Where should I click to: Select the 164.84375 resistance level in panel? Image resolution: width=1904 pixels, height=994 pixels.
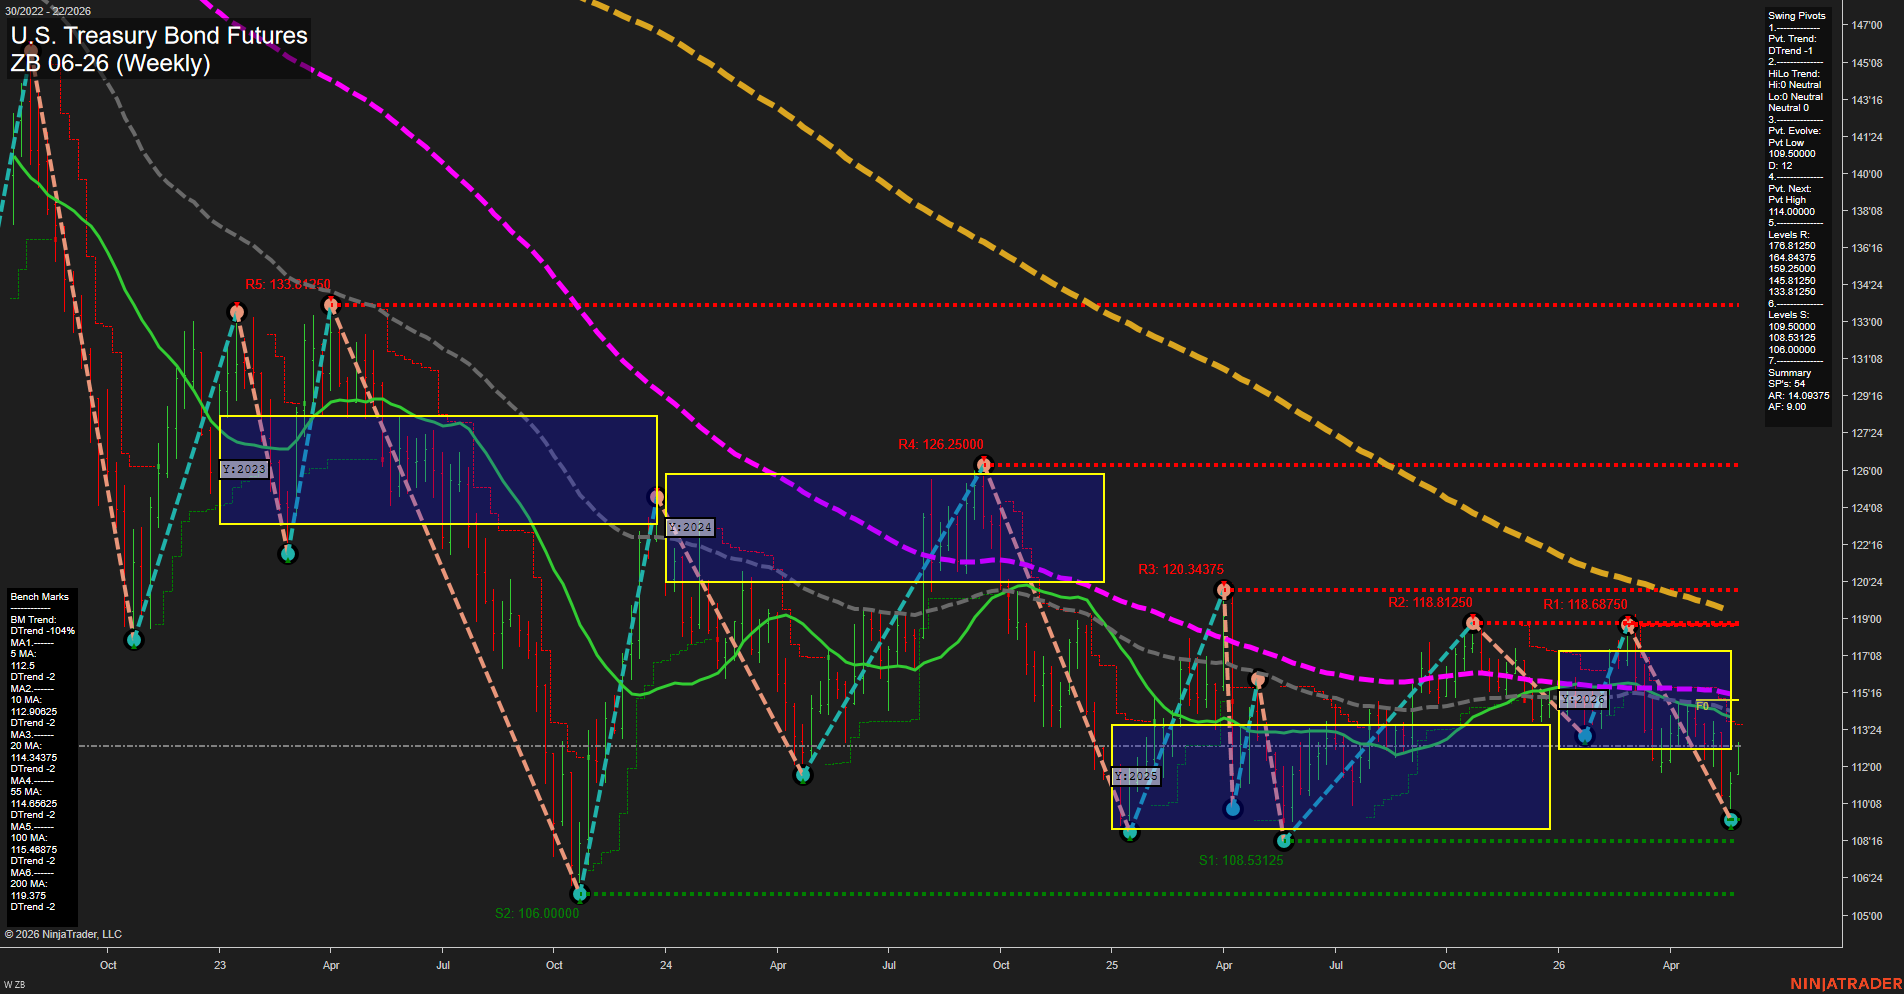coord(1792,258)
